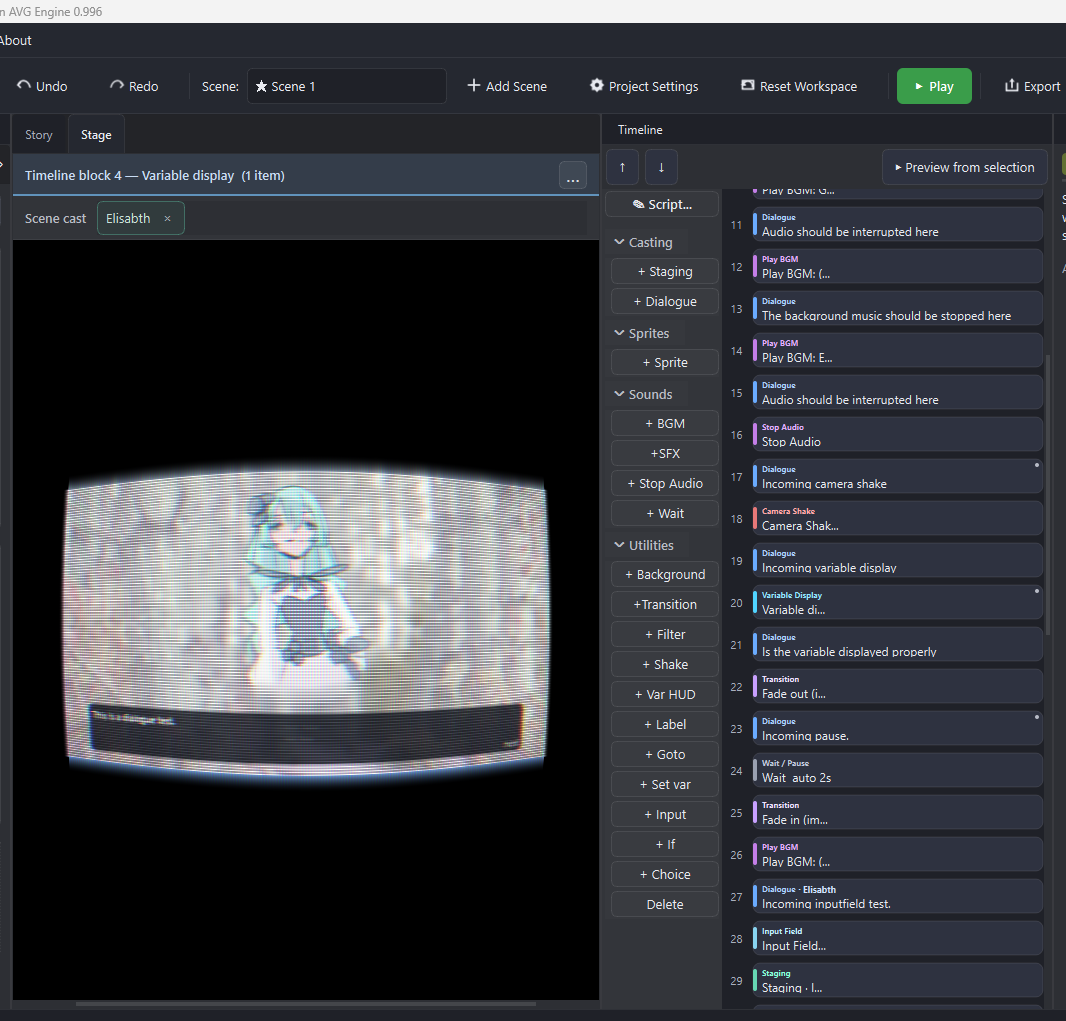The image size is (1066, 1021).
Task: Click Reset Workspace
Action: pyautogui.click(x=799, y=86)
